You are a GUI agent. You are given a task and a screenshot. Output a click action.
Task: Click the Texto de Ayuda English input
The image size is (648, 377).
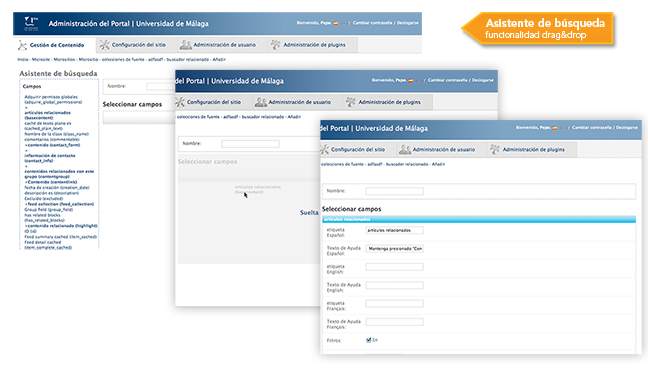[395, 285]
